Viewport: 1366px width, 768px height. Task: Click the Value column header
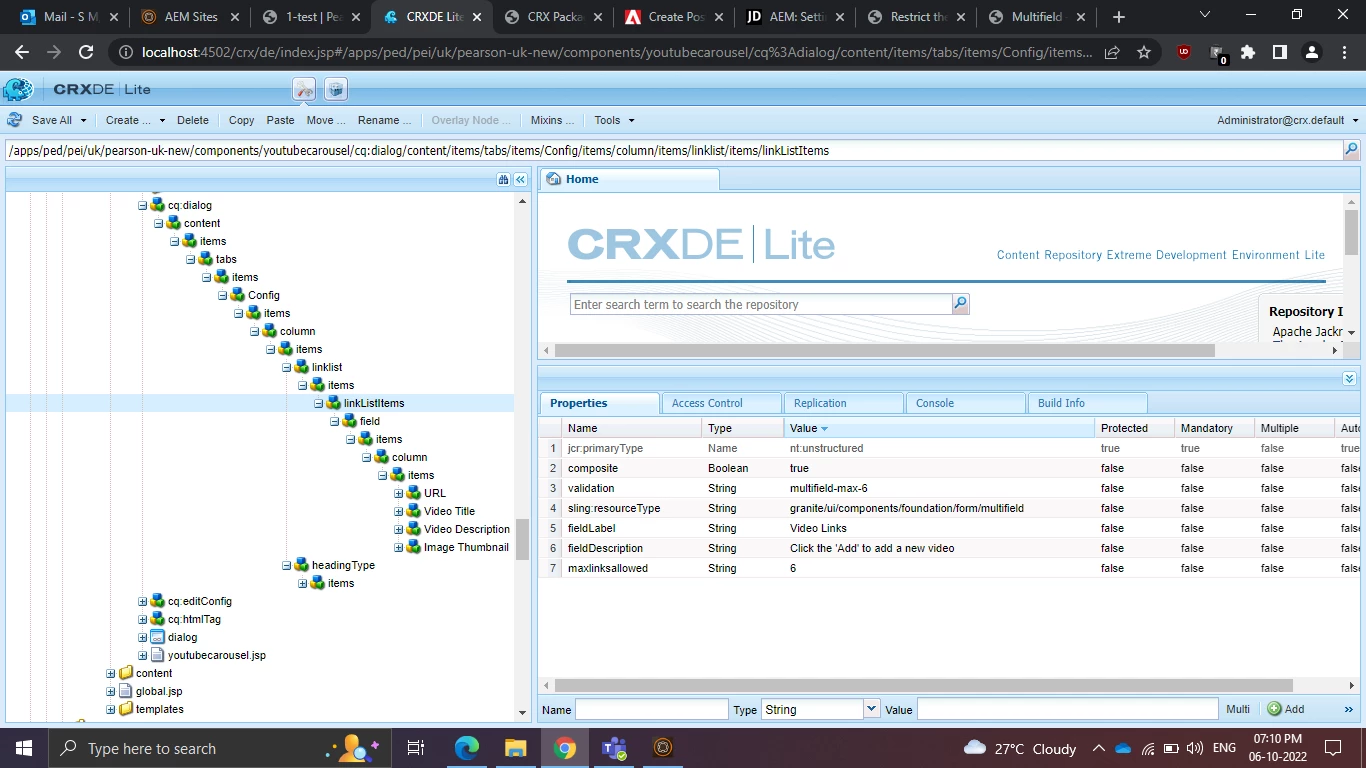pos(939,428)
